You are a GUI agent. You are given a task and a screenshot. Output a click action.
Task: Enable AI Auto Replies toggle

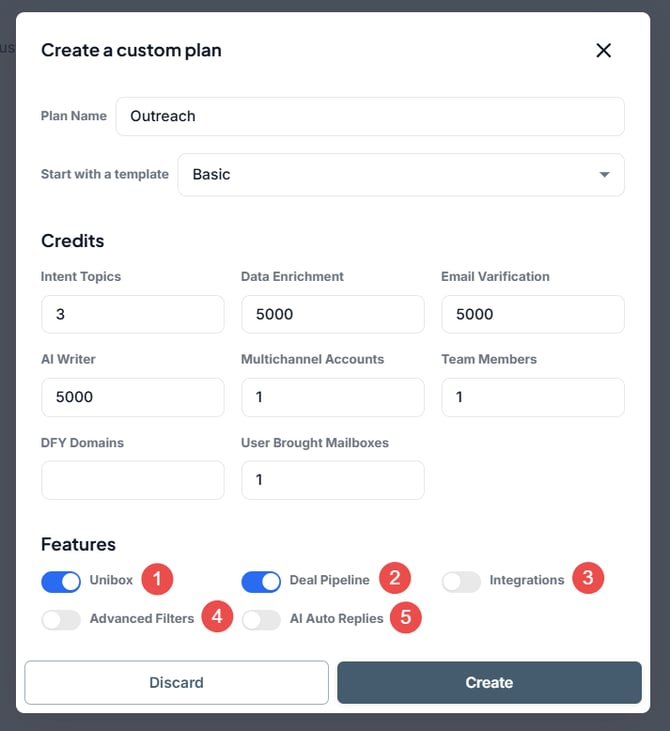click(x=261, y=620)
